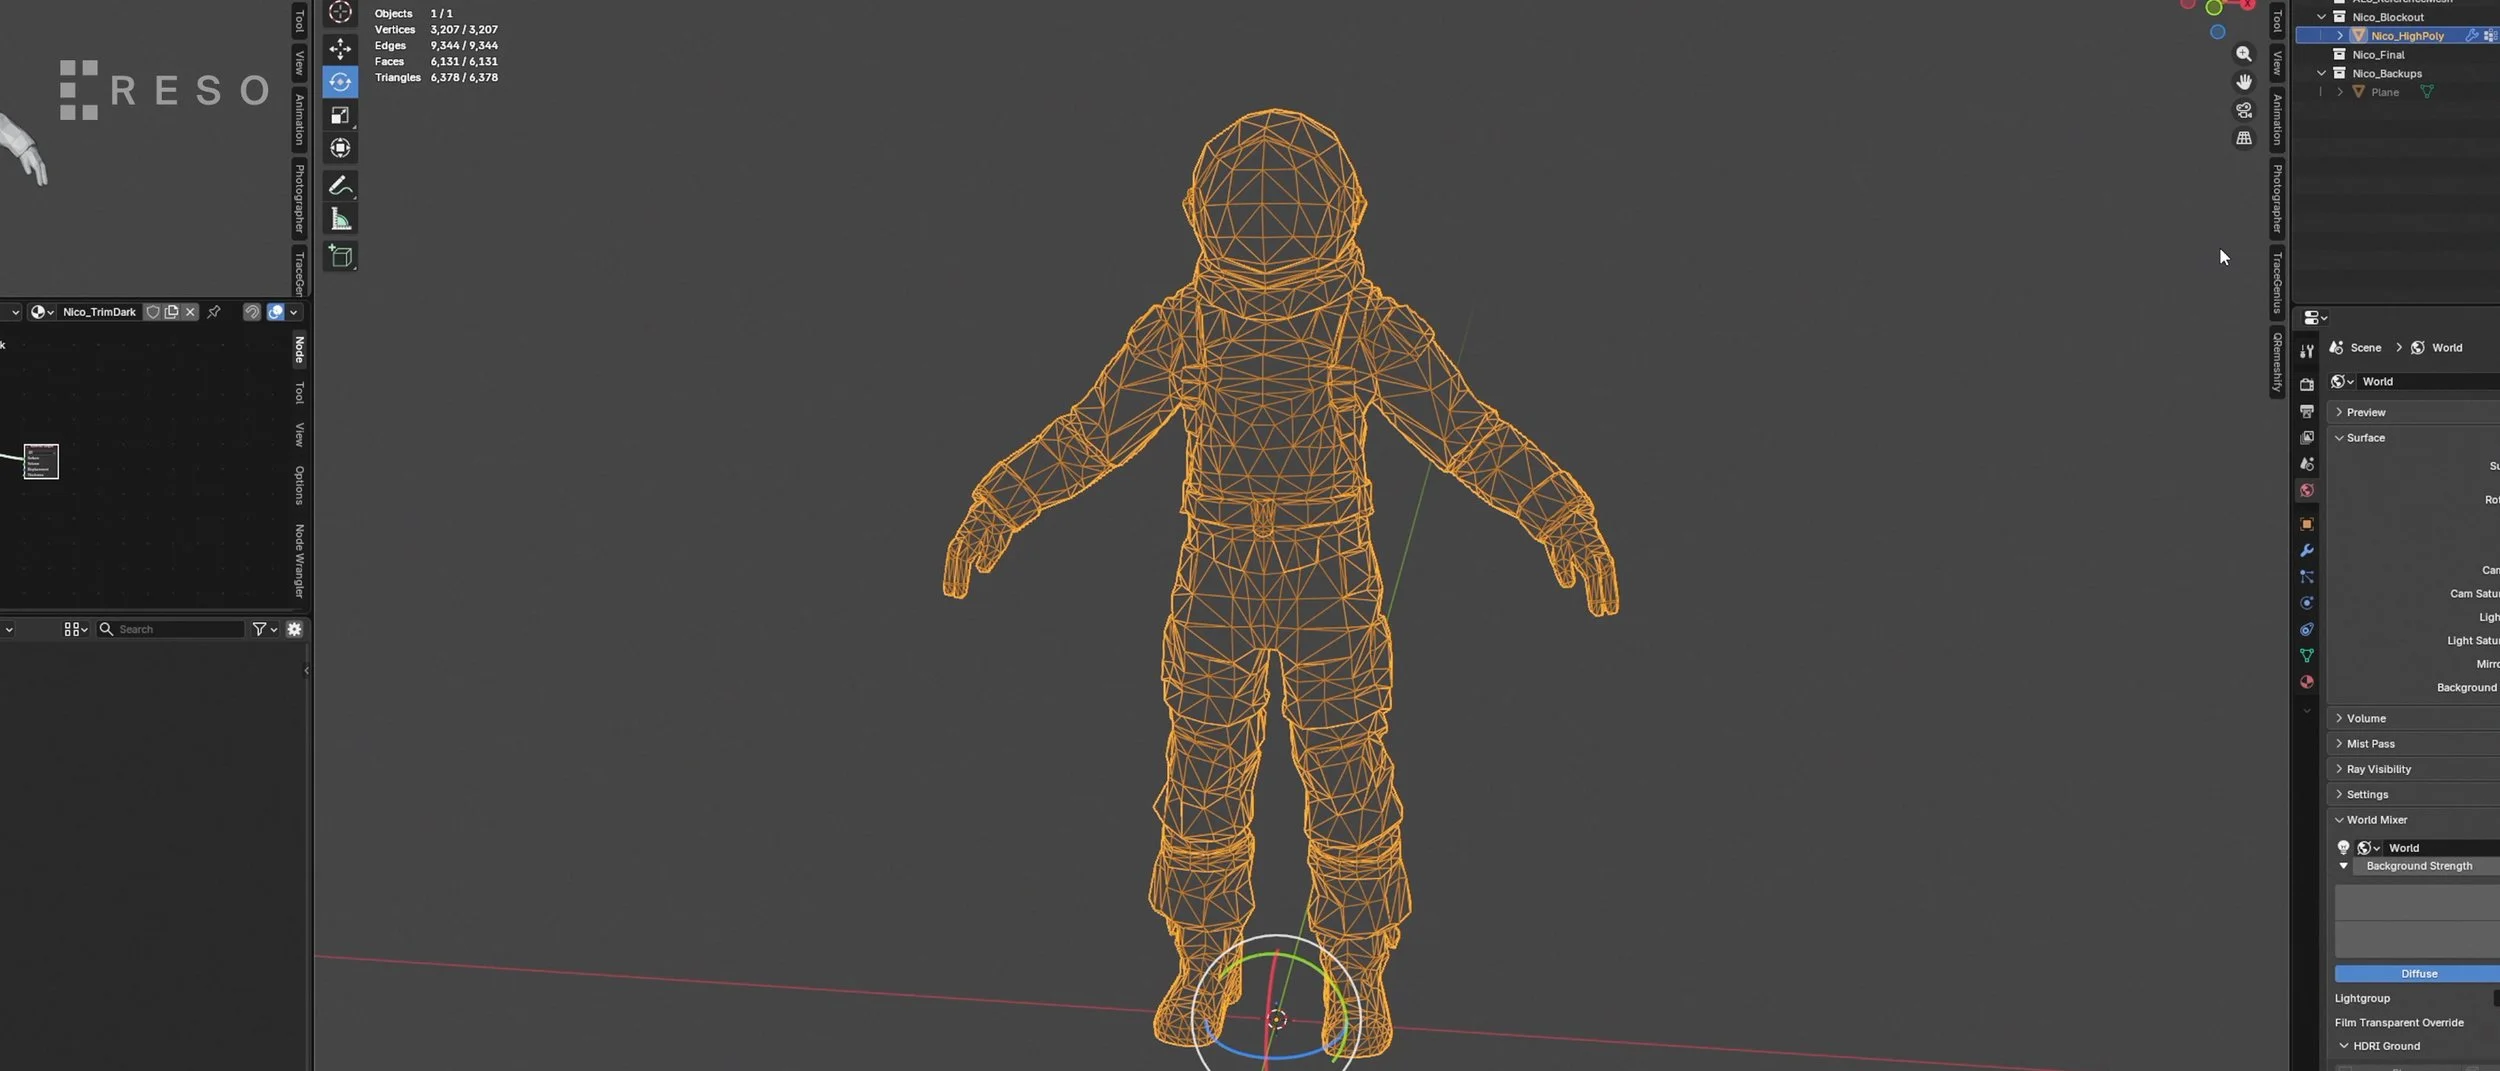Open Photographer tab beside outliner
The height and width of the screenshot is (1071, 2500).
click(2277, 199)
